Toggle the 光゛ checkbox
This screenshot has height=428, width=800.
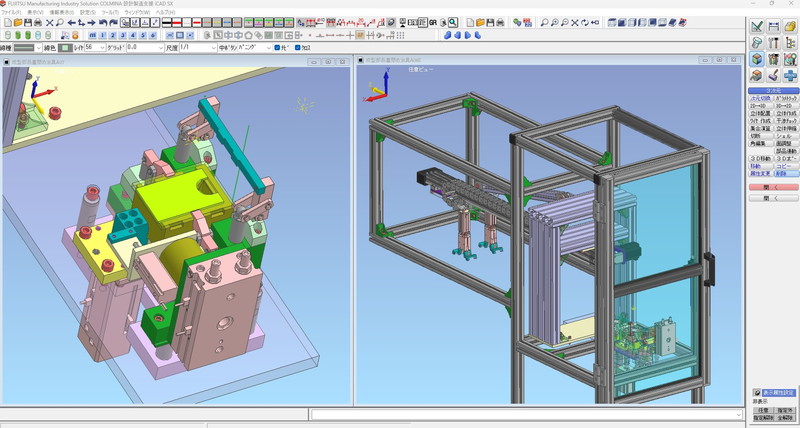pos(278,47)
